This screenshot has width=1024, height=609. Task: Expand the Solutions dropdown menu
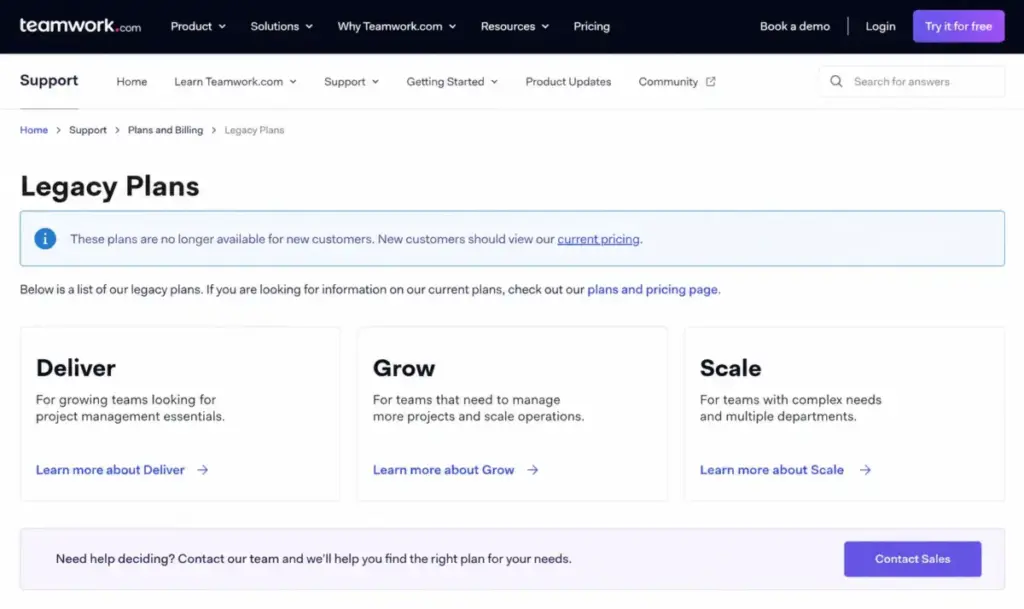click(x=281, y=26)
